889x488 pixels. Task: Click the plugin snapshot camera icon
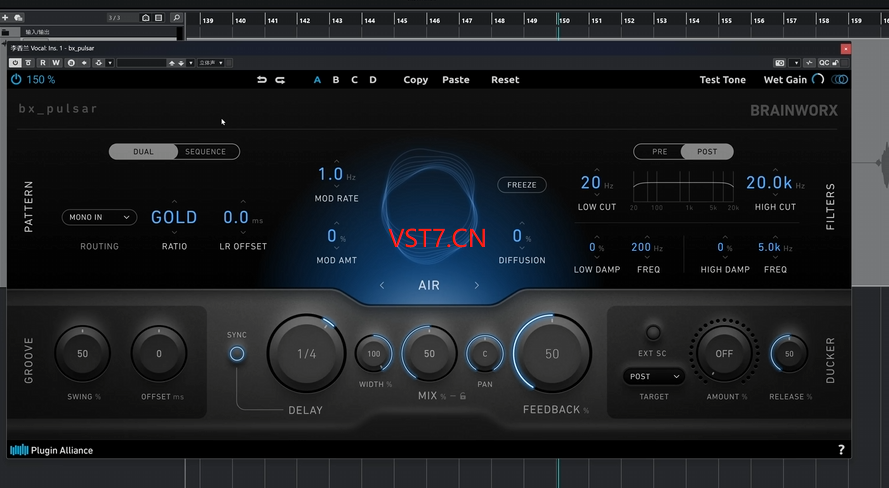pyautogui.click(x=780, y=63)
